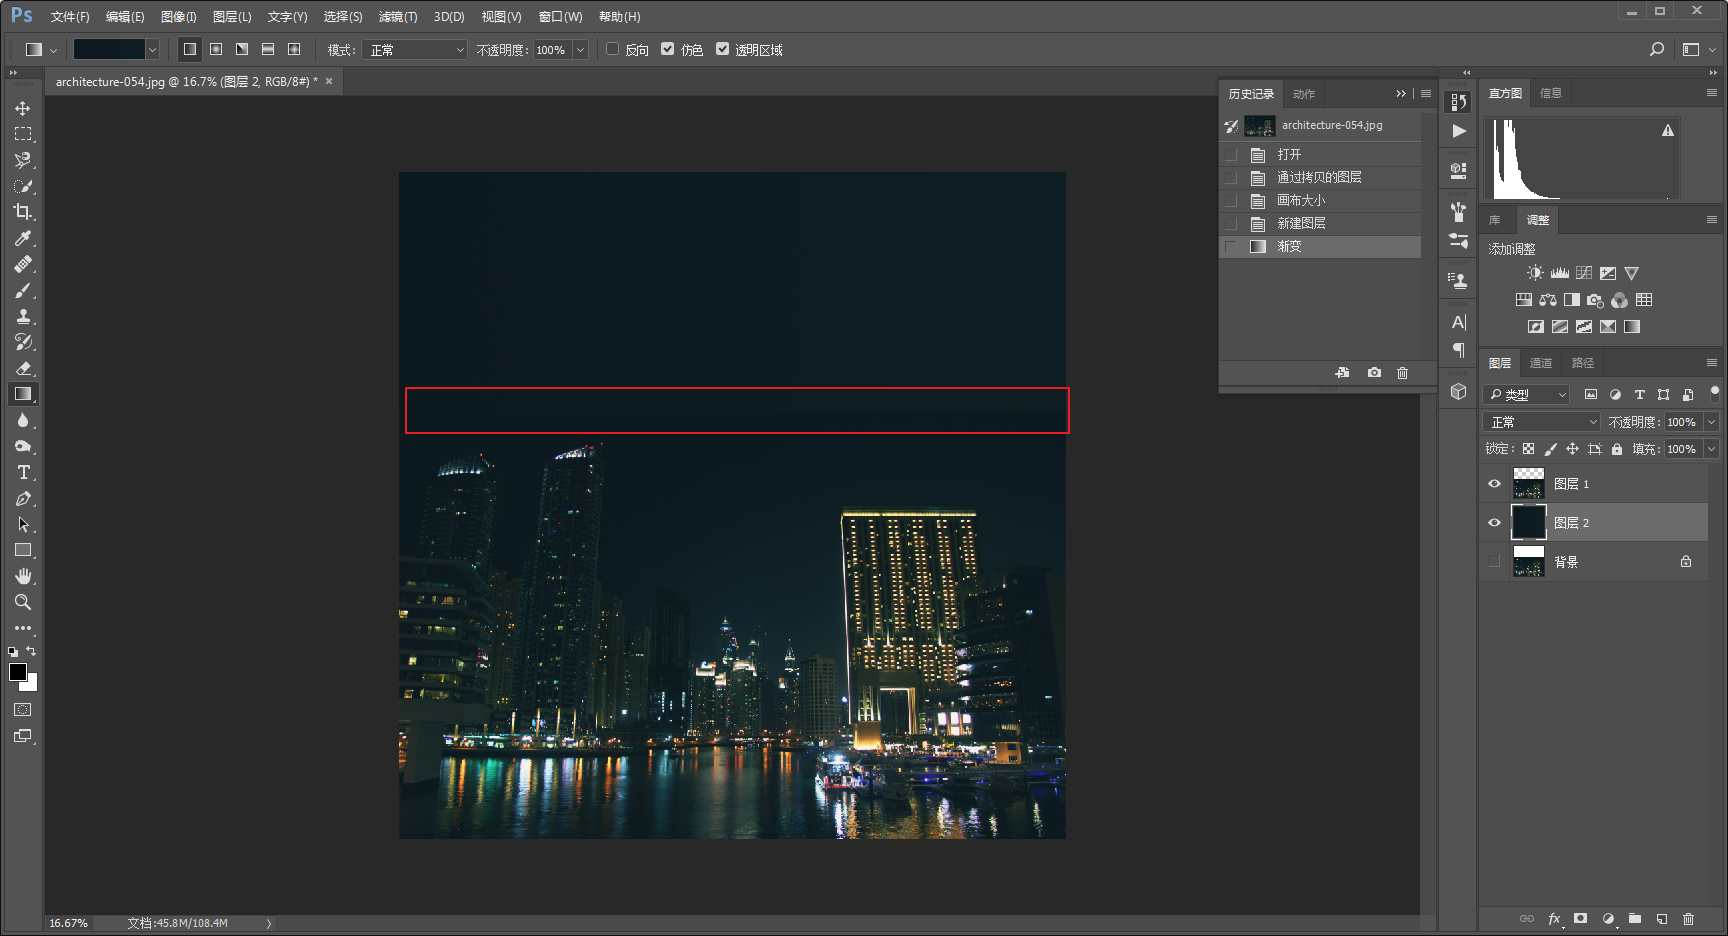Show the 背景 layer visibility

coord(1495,562)
